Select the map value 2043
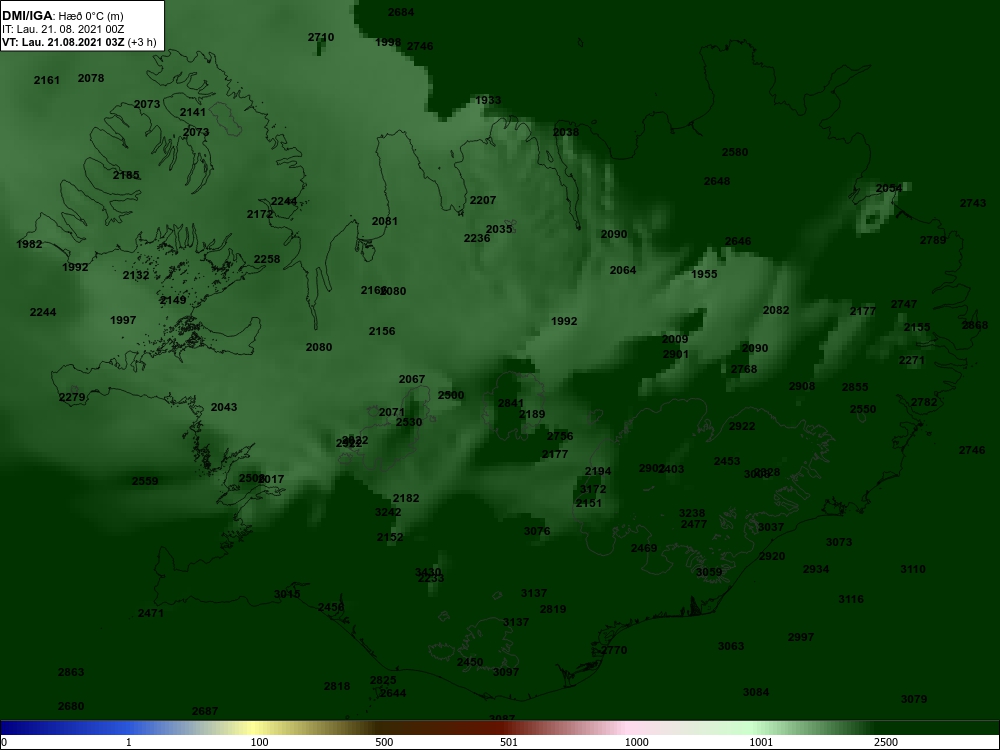 [224, 408]
